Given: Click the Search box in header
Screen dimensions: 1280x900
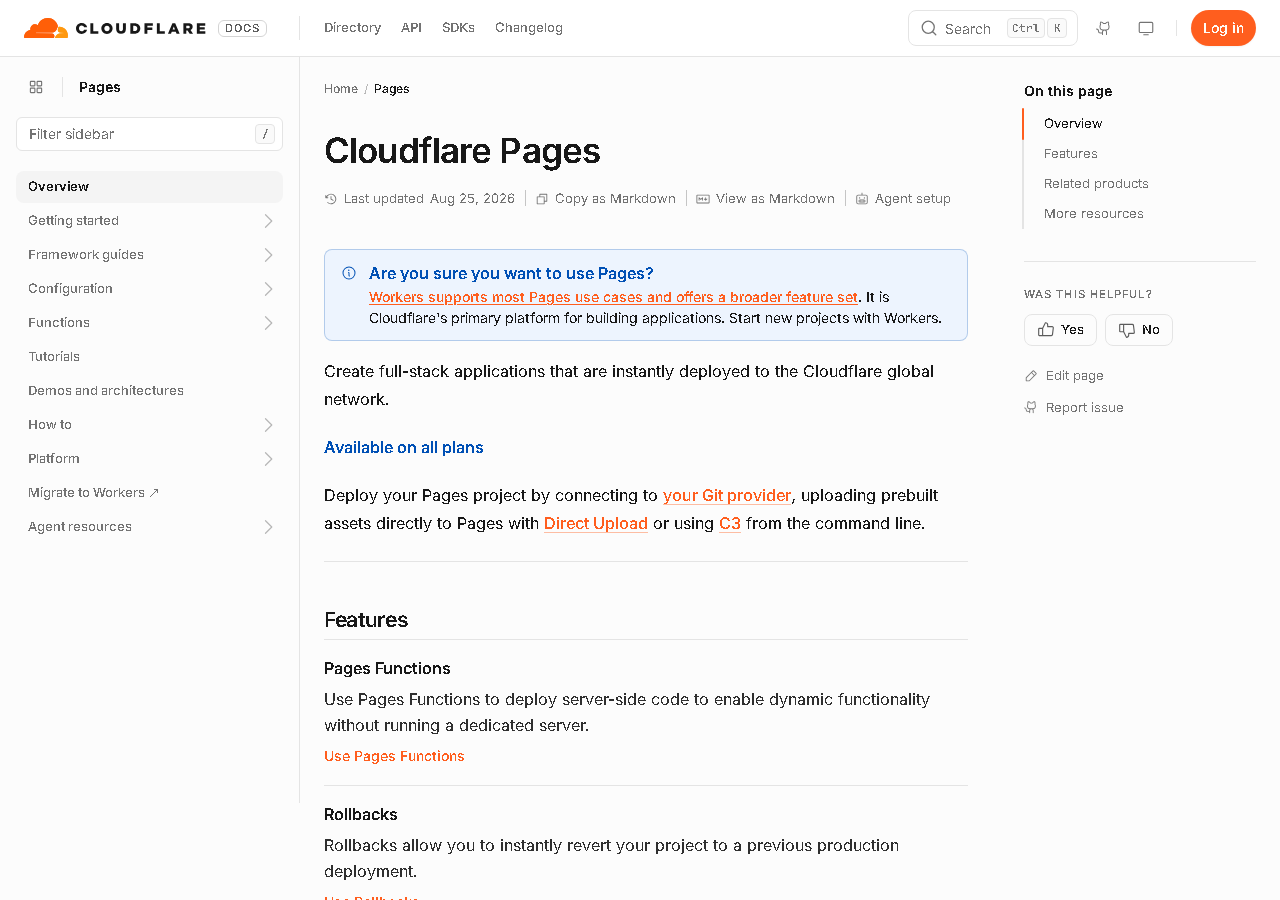Looking at the screenshot, I should [x=993, y=28].
